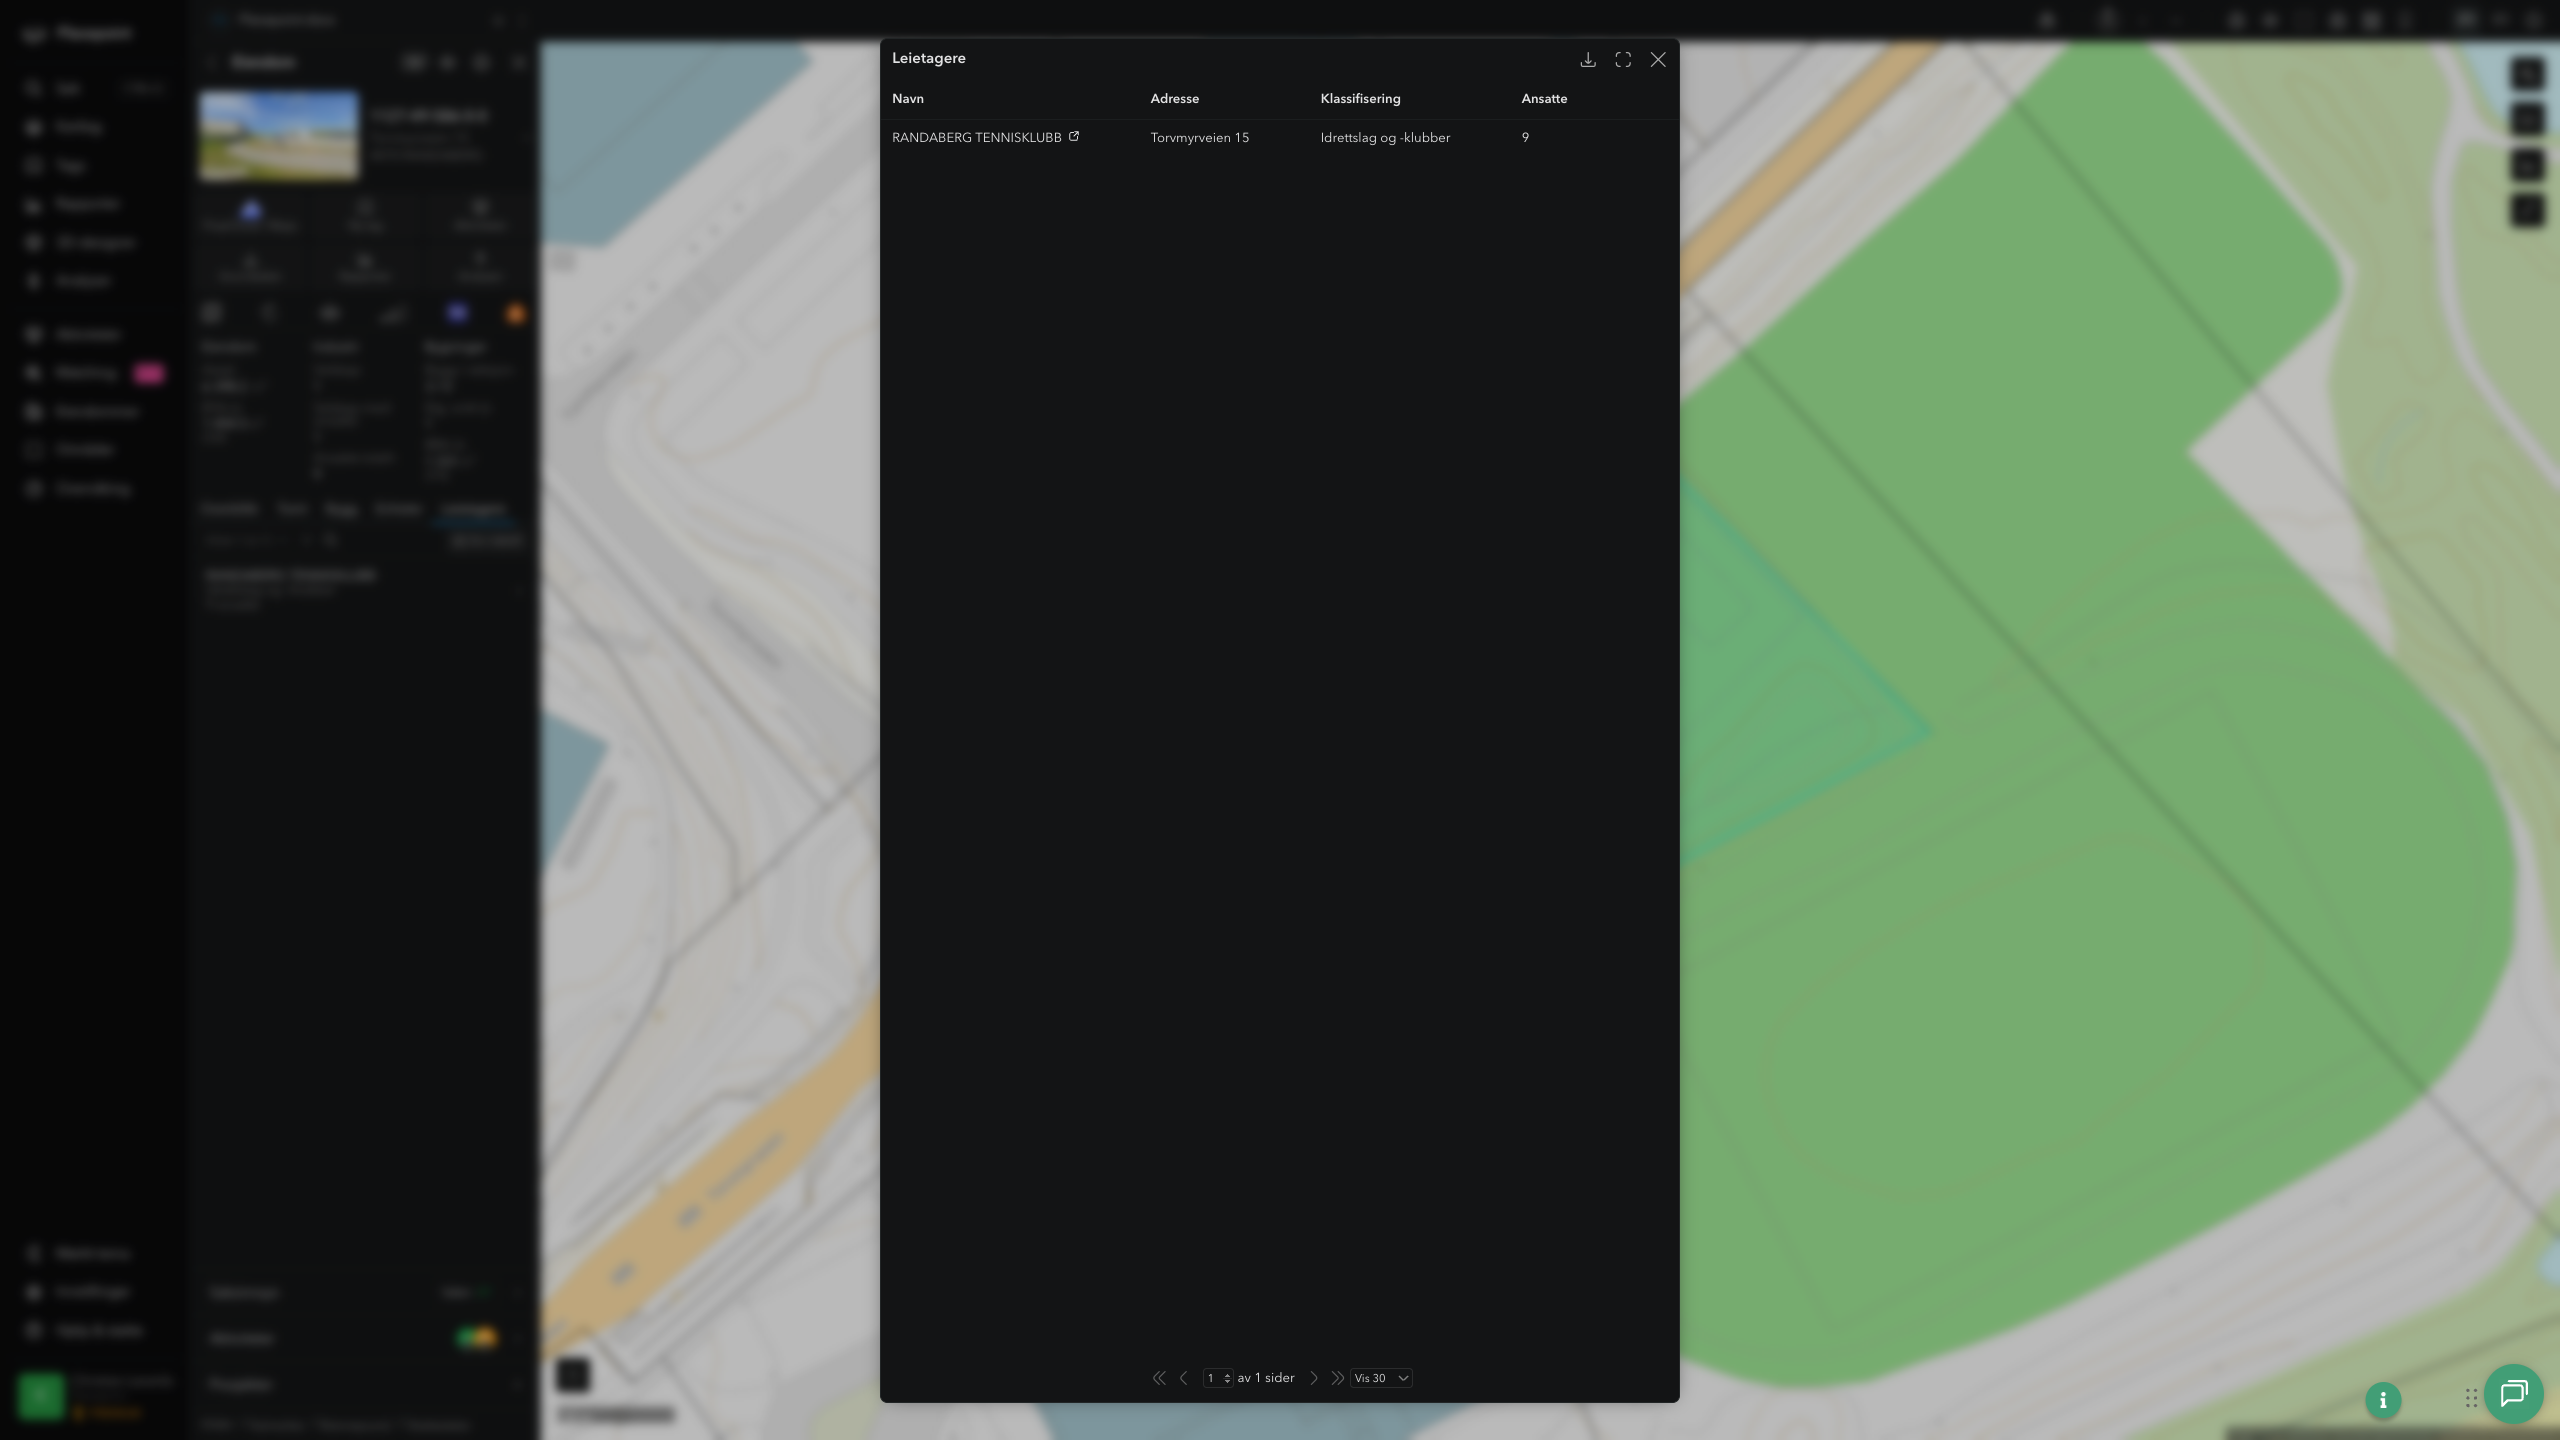2560x1440 pixels.
Task: Sort the table by the Ansatte column
Action: pyautogui.click(x=1544, y=99)
